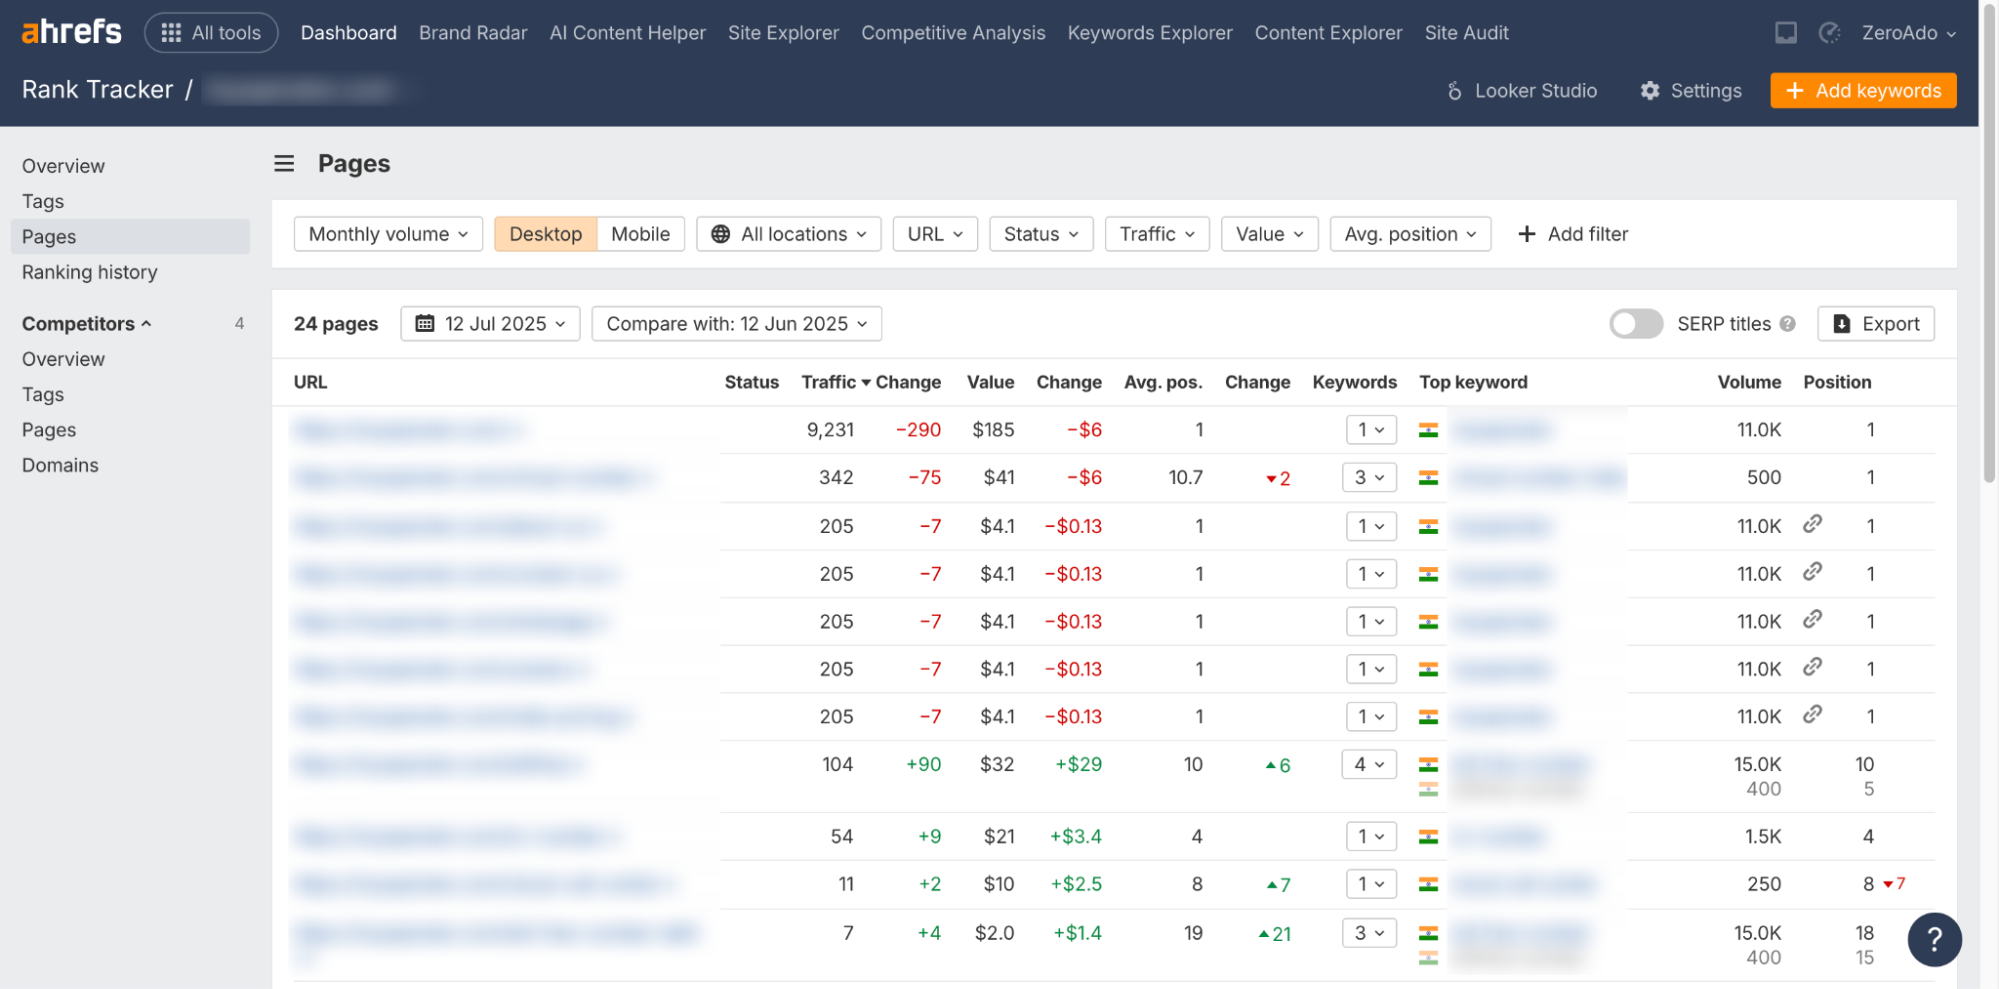Open the Traffic filter dropdown
The image size is (1999, 989).
click(1157, 234)
